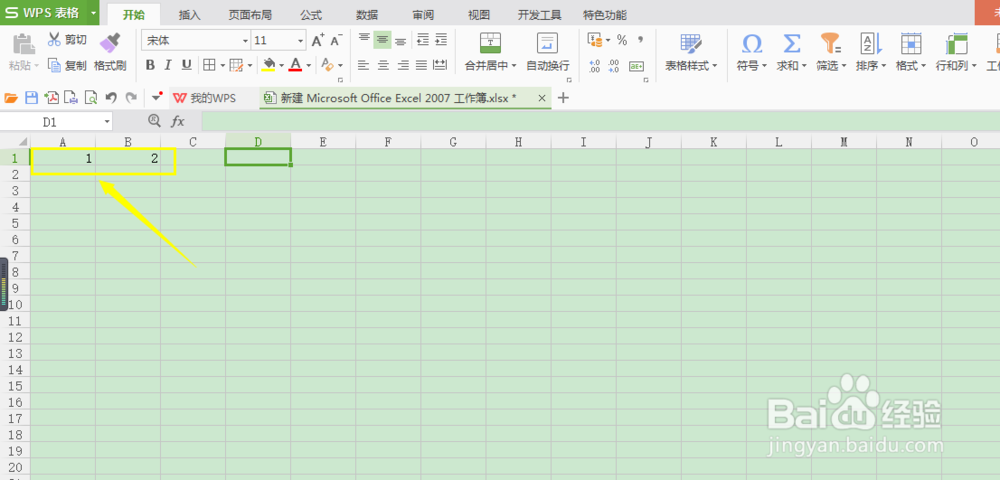Click the Copy (复制) button
The width and height of the screenshot is (1000, 480).
click(67, 65)
